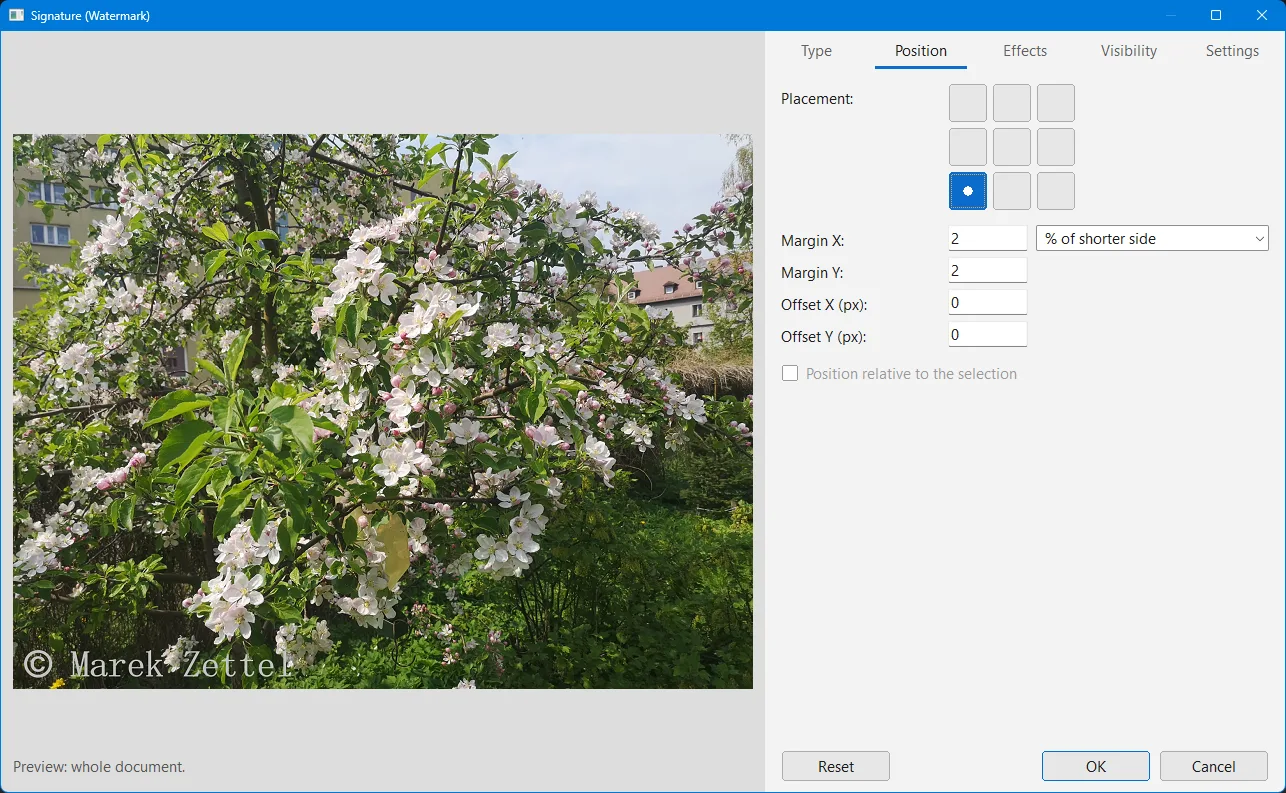Focus the Margin X field

tap(988, 239)
